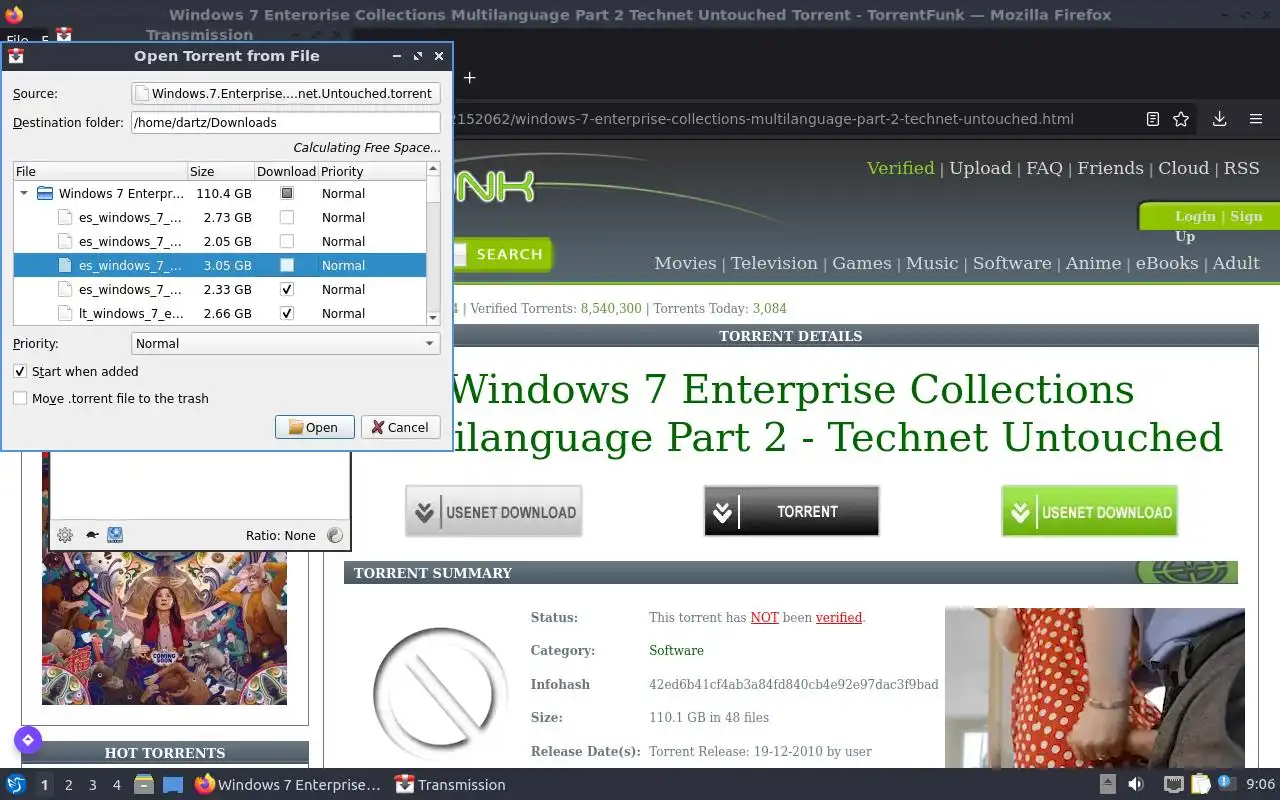
Task: Disable Start when added
Action: (20, 371)
